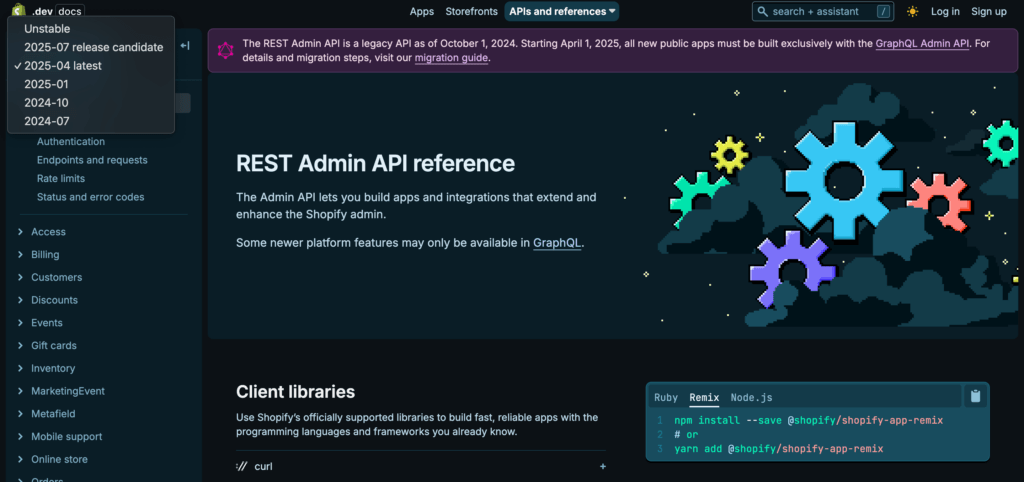
Task: Toggle the sun theme icon
Action: click(x=912, y=11)
